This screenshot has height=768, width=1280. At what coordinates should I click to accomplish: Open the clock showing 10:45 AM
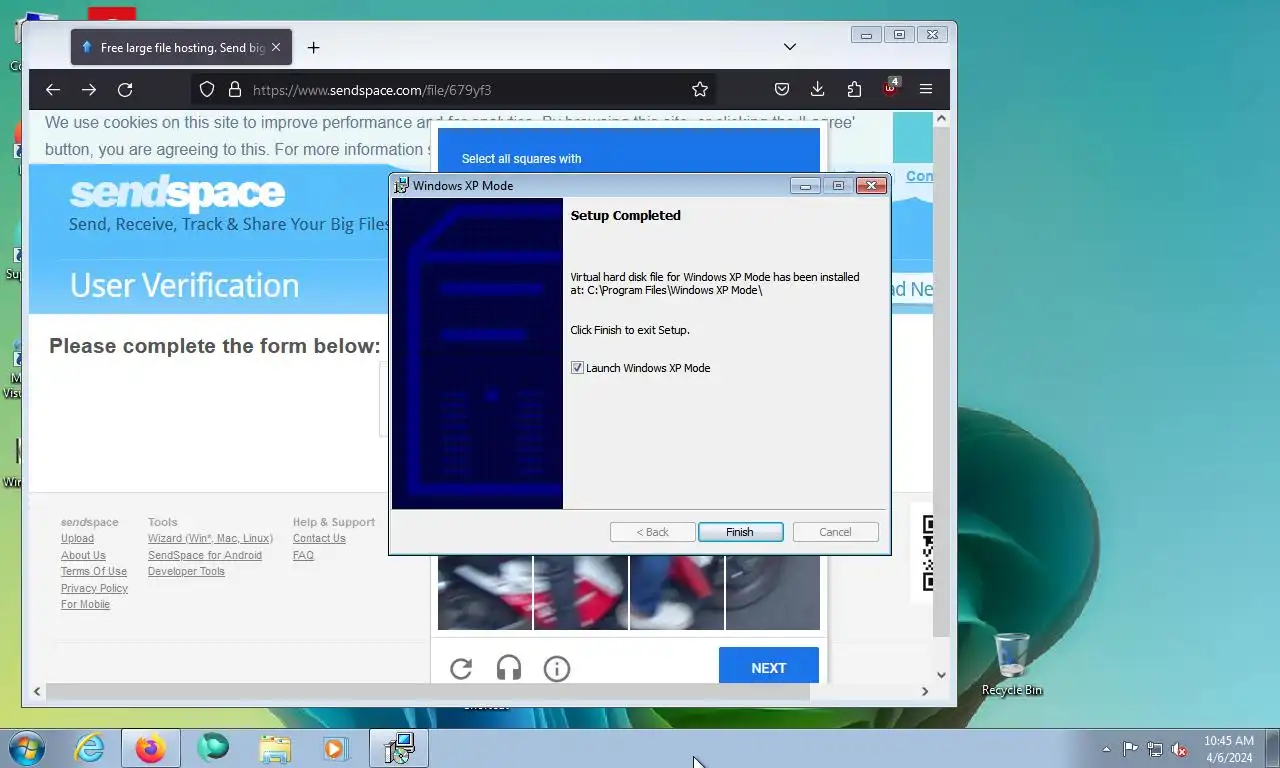point(1229,748)
